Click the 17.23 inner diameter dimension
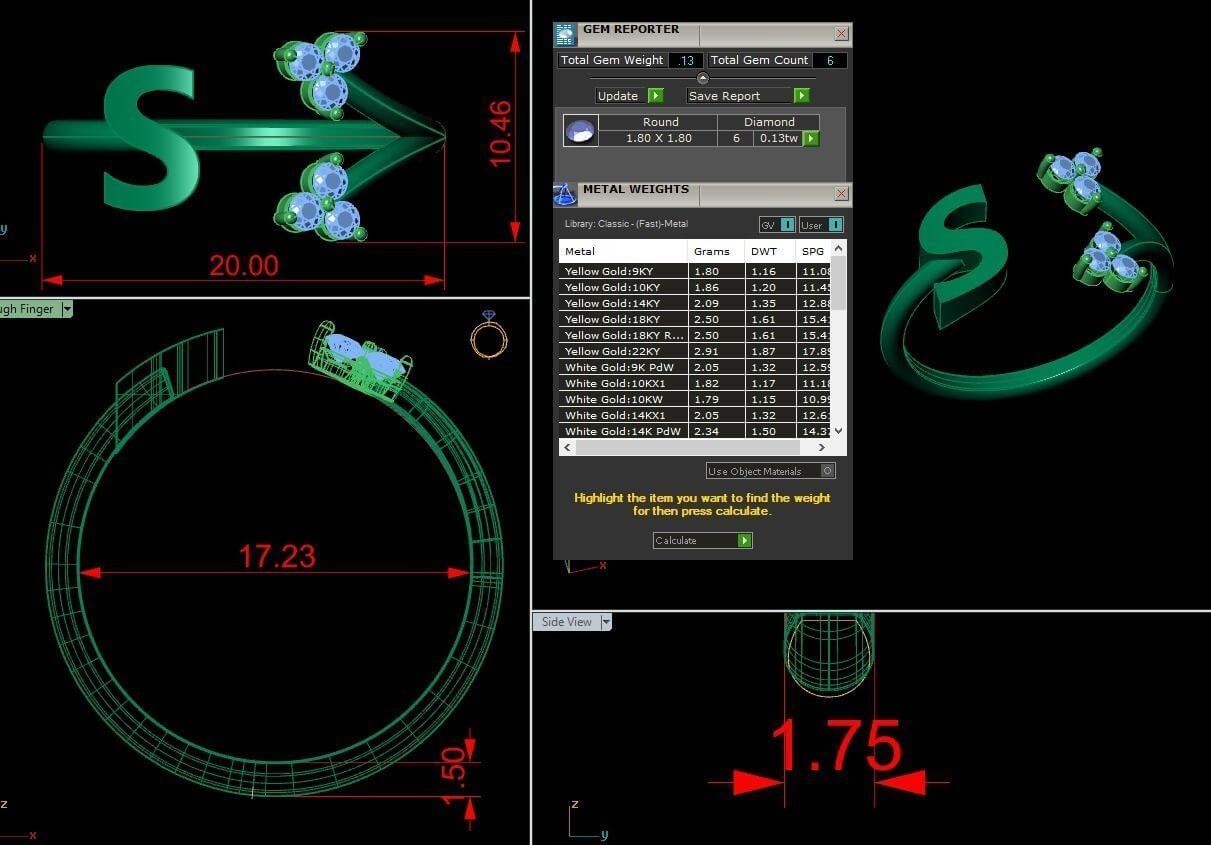The height and width of the screenshot is (845, 1211). [277, 556]
